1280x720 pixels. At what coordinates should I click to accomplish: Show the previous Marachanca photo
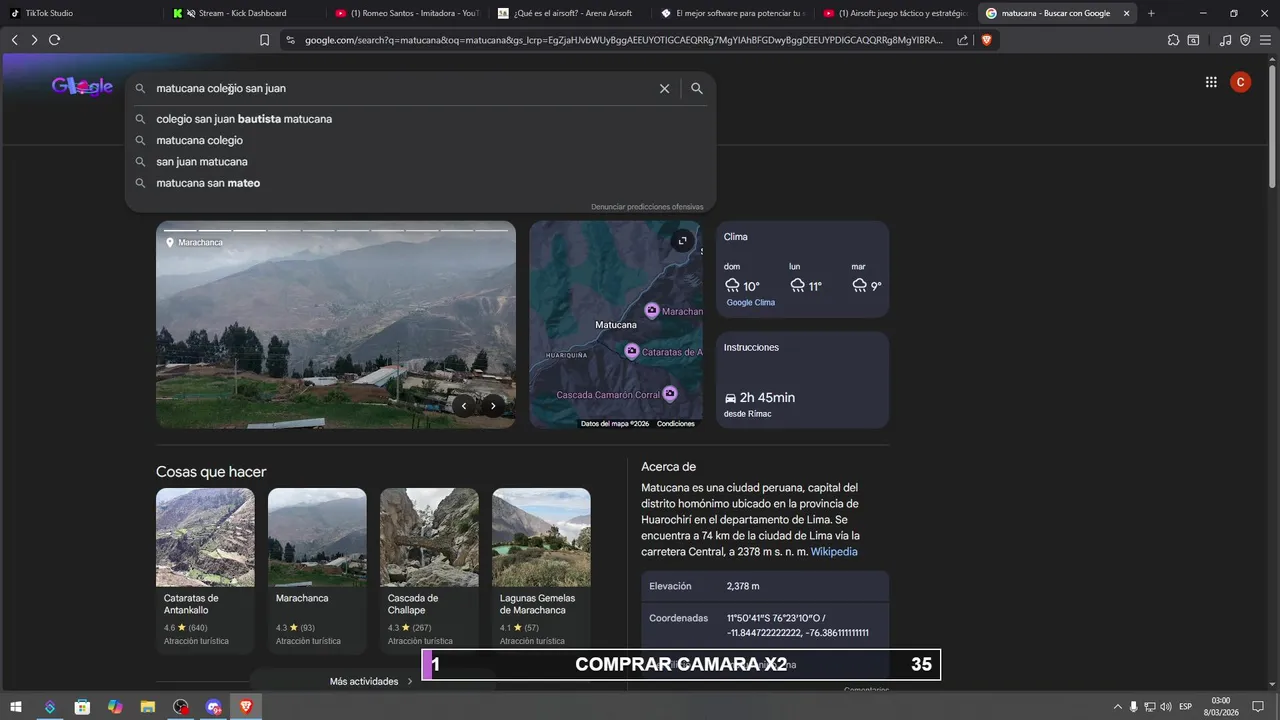coord(464,406)
